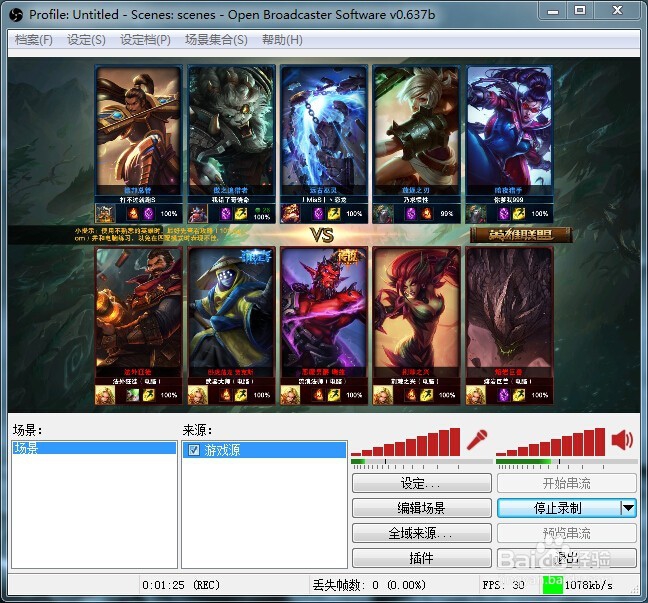This screenshot has height=603, width=648.
Task: Click the blue-team Vayne champion card
Action: [509, 144]
